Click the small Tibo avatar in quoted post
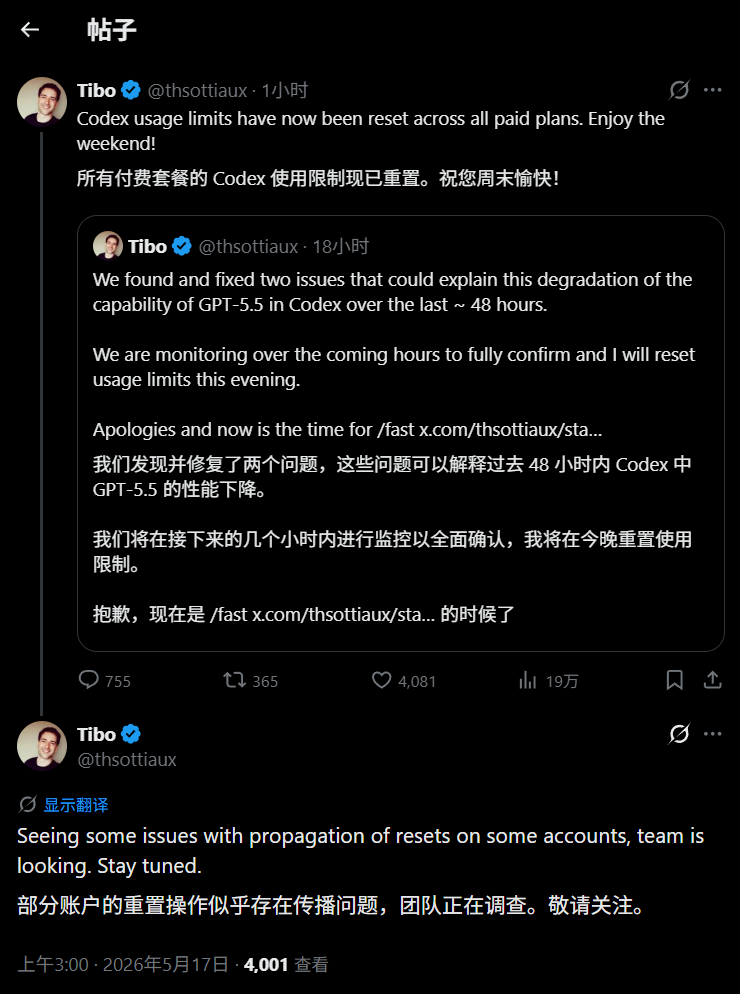 coord(108,246)
